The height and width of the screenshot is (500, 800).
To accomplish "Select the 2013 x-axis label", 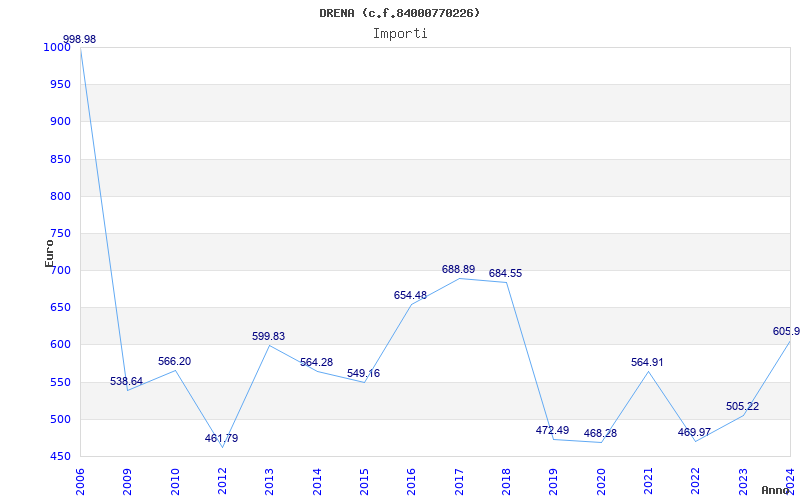I will click(x=269, y=482).
